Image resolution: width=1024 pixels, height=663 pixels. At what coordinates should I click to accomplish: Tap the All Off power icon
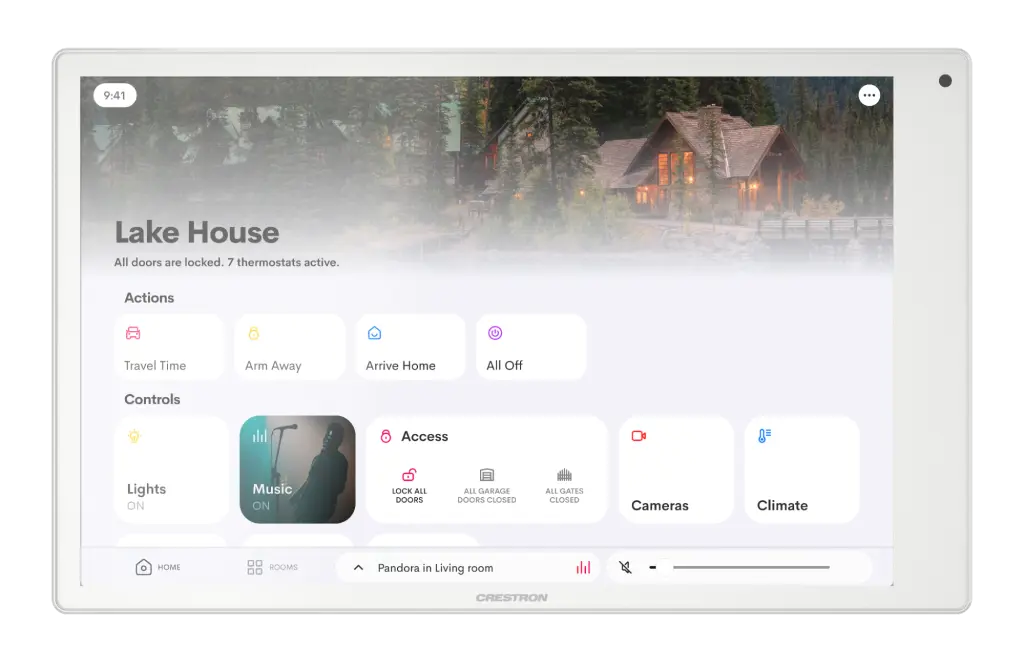[x=495, y=333]
